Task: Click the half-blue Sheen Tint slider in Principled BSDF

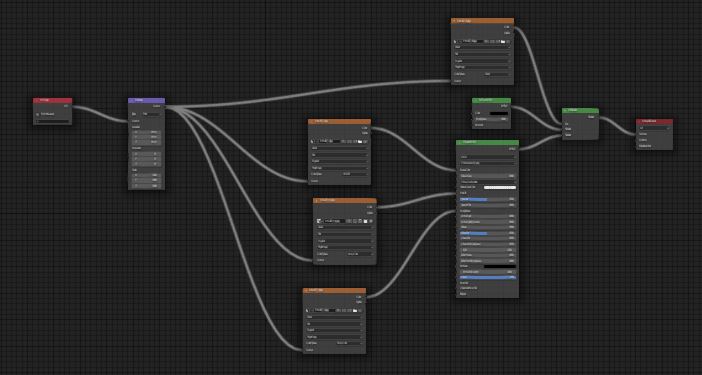Action: click(488, 233)
